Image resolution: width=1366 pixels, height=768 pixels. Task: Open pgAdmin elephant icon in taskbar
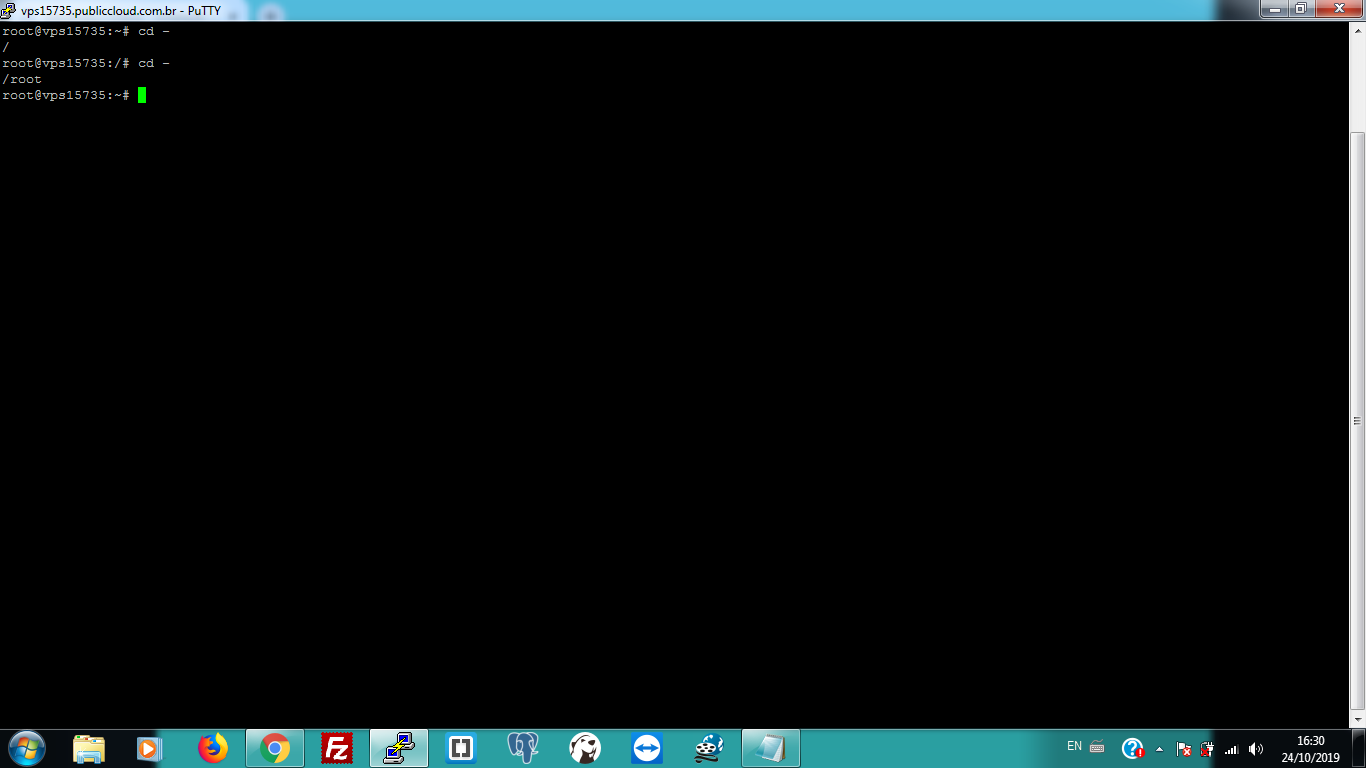(523, 748)
